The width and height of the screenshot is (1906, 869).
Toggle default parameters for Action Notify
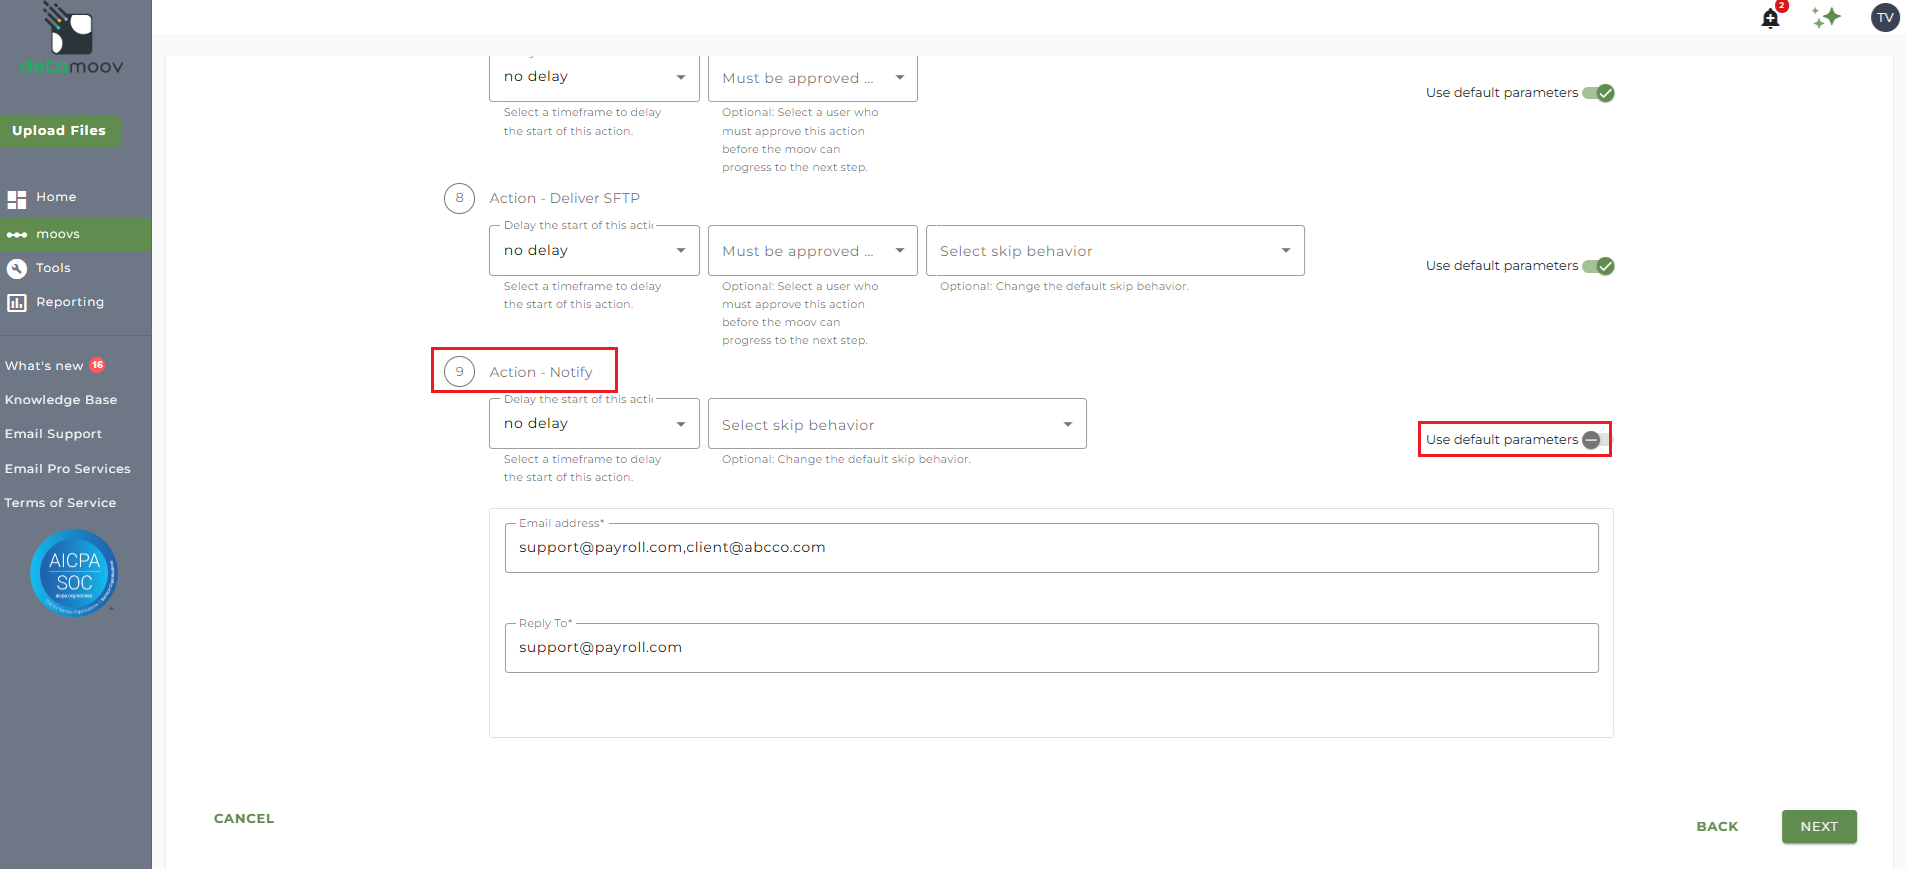point(1595,440)
